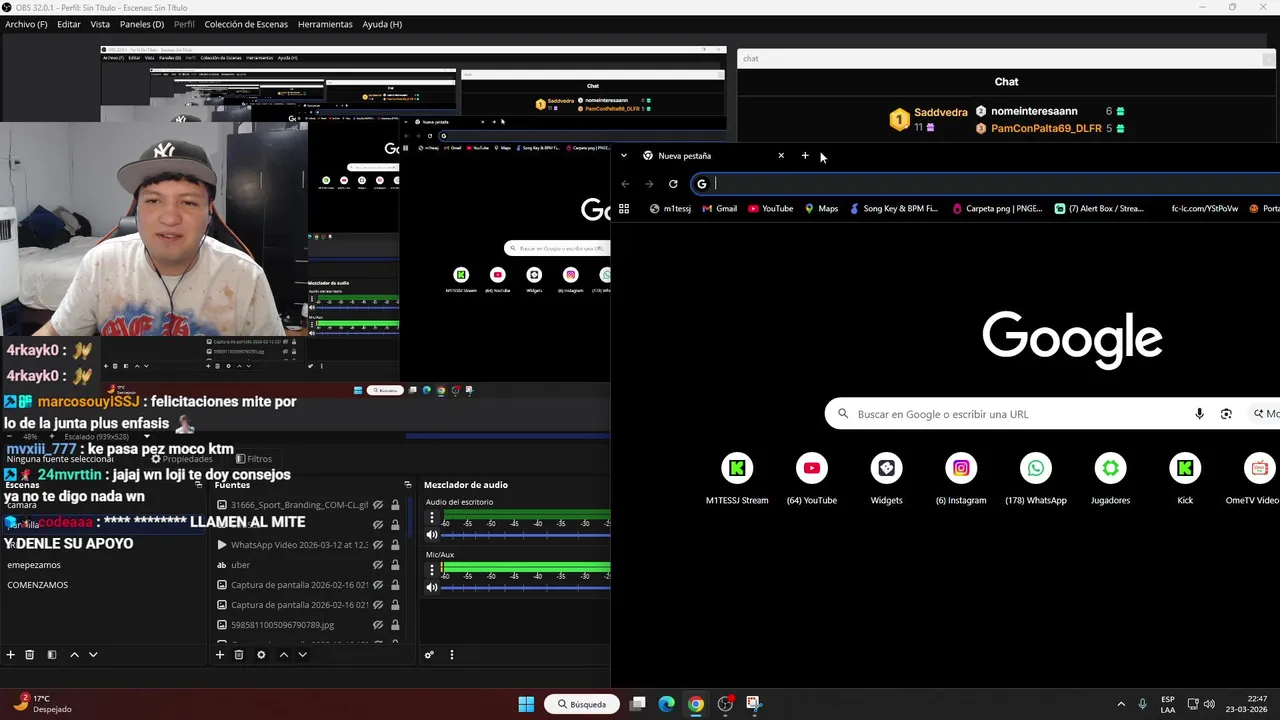Open Gmail bookmark

[x=720, y=209]
